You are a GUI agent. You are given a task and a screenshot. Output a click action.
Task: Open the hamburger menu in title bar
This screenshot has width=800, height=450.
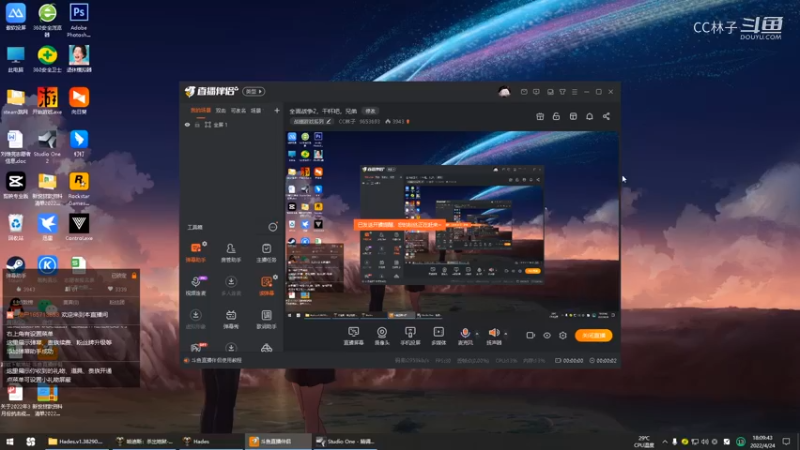(574, 92)
